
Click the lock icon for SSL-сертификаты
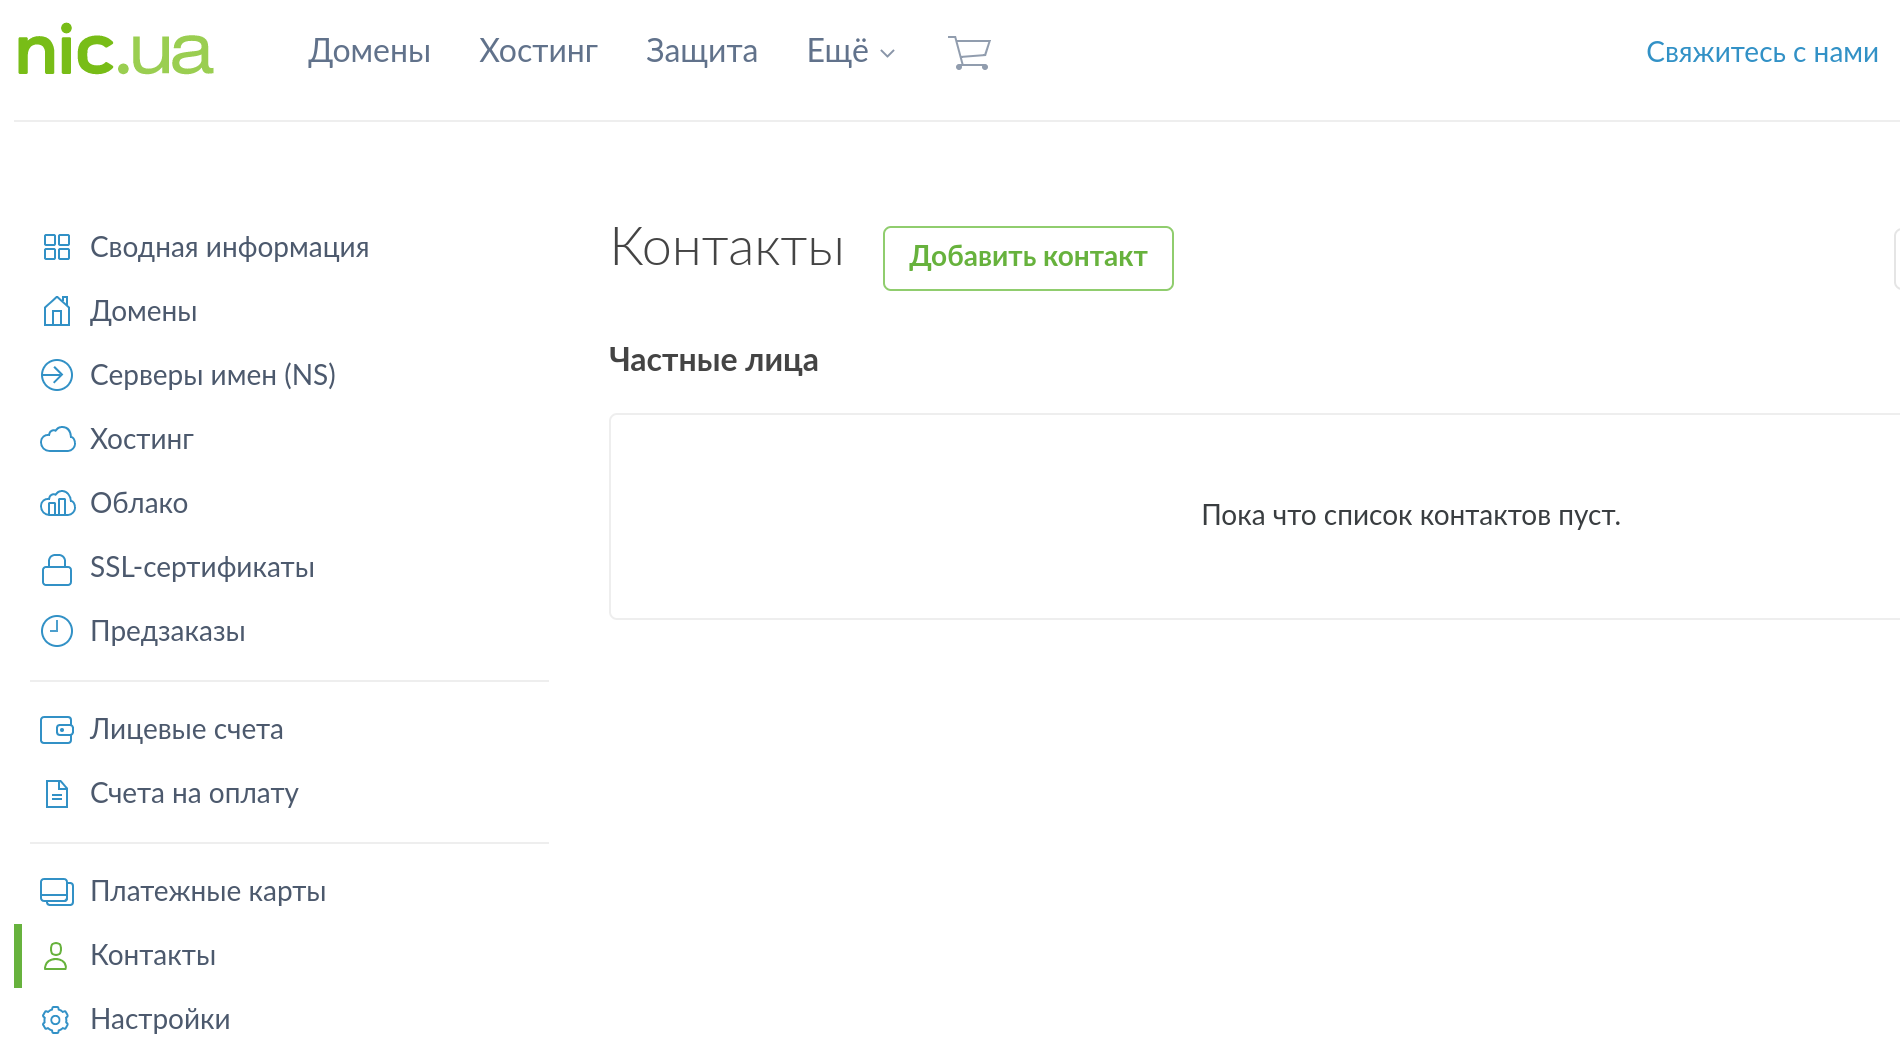coord(57,568)
